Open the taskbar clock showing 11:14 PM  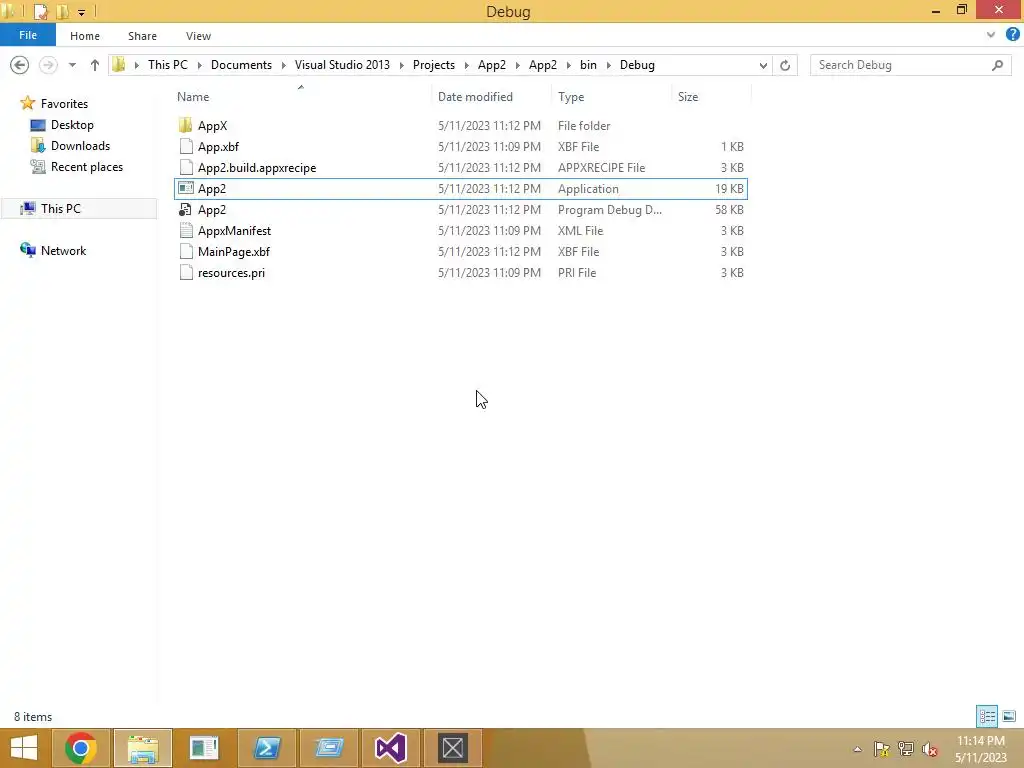[x=980, y=749]
